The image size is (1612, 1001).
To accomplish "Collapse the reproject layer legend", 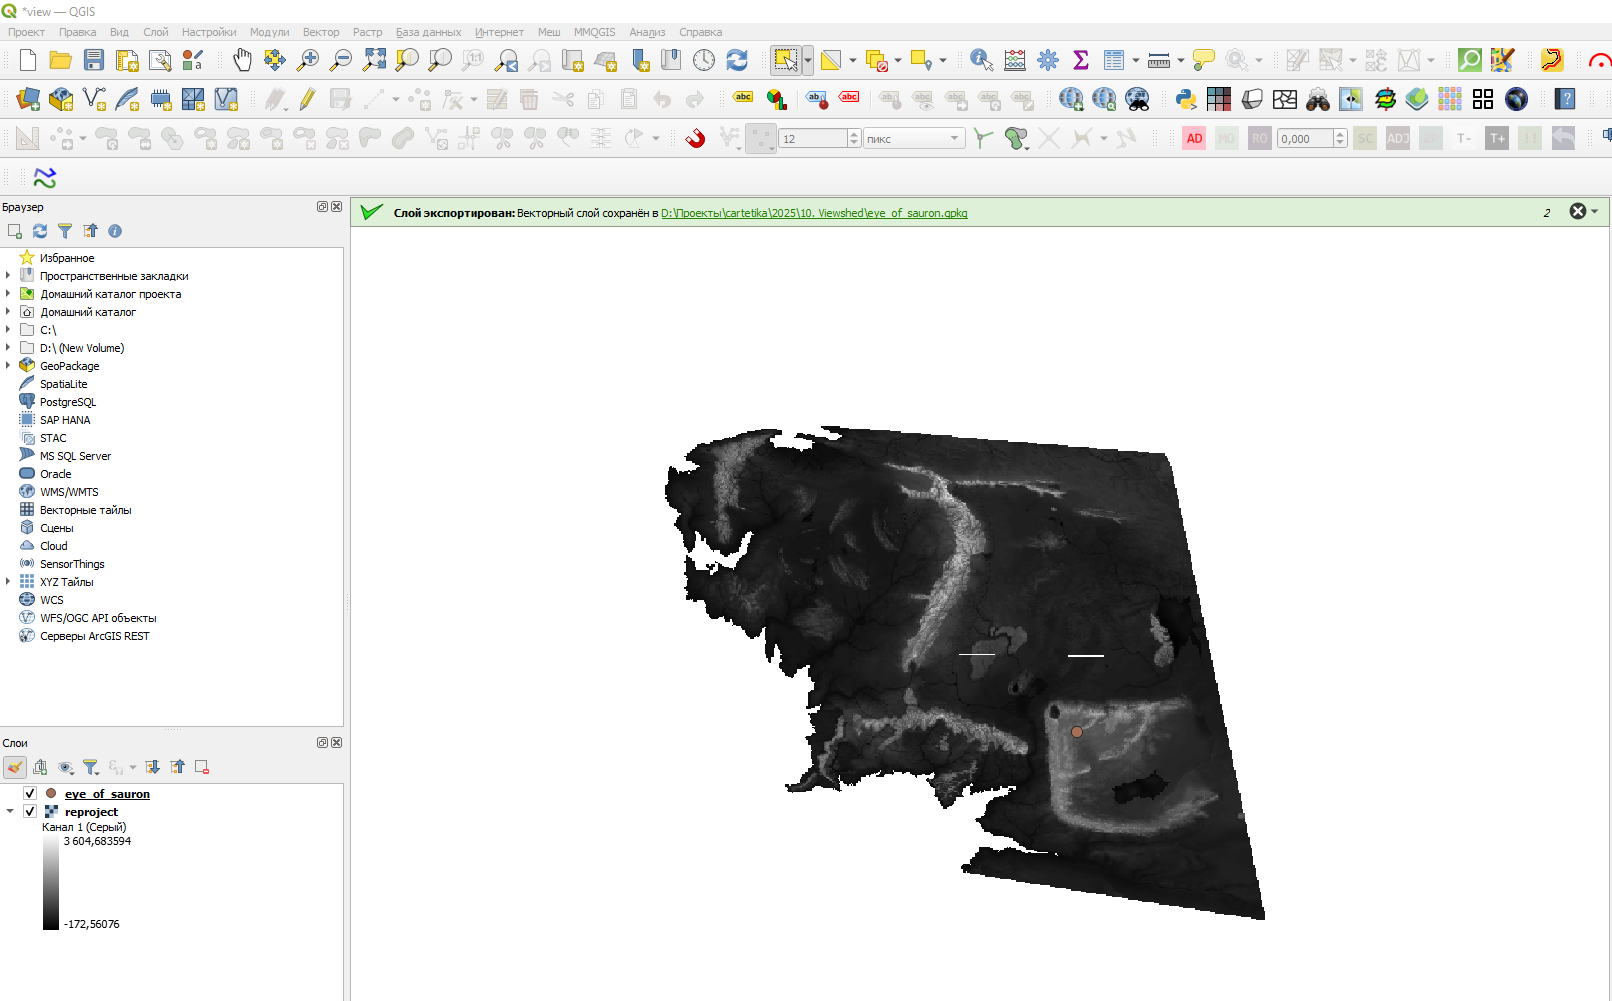I will tap(10, 812).
